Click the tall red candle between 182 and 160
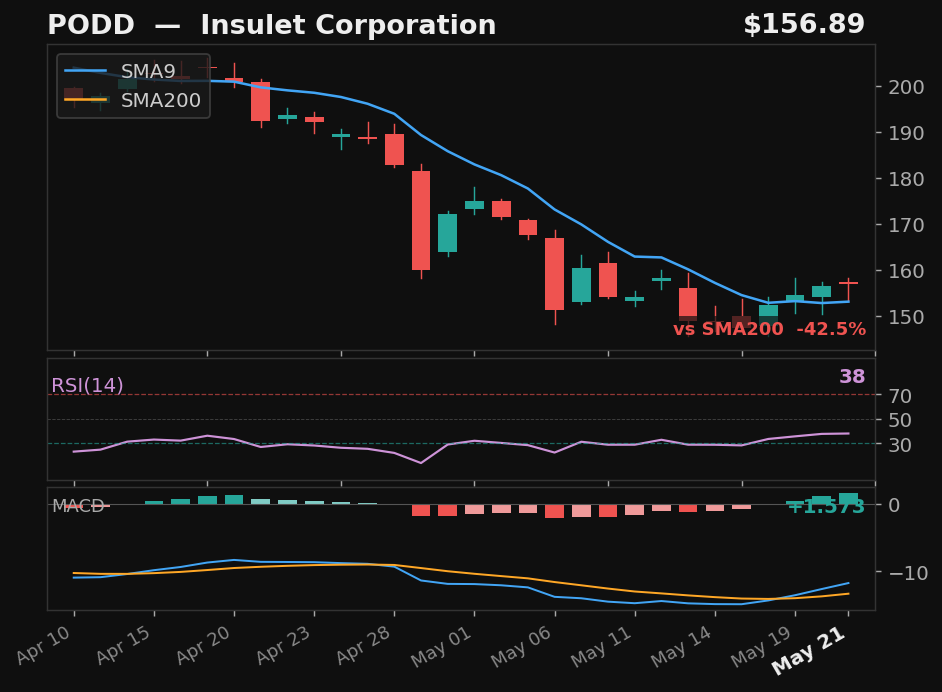942x692 pixels. pos(421,220)
